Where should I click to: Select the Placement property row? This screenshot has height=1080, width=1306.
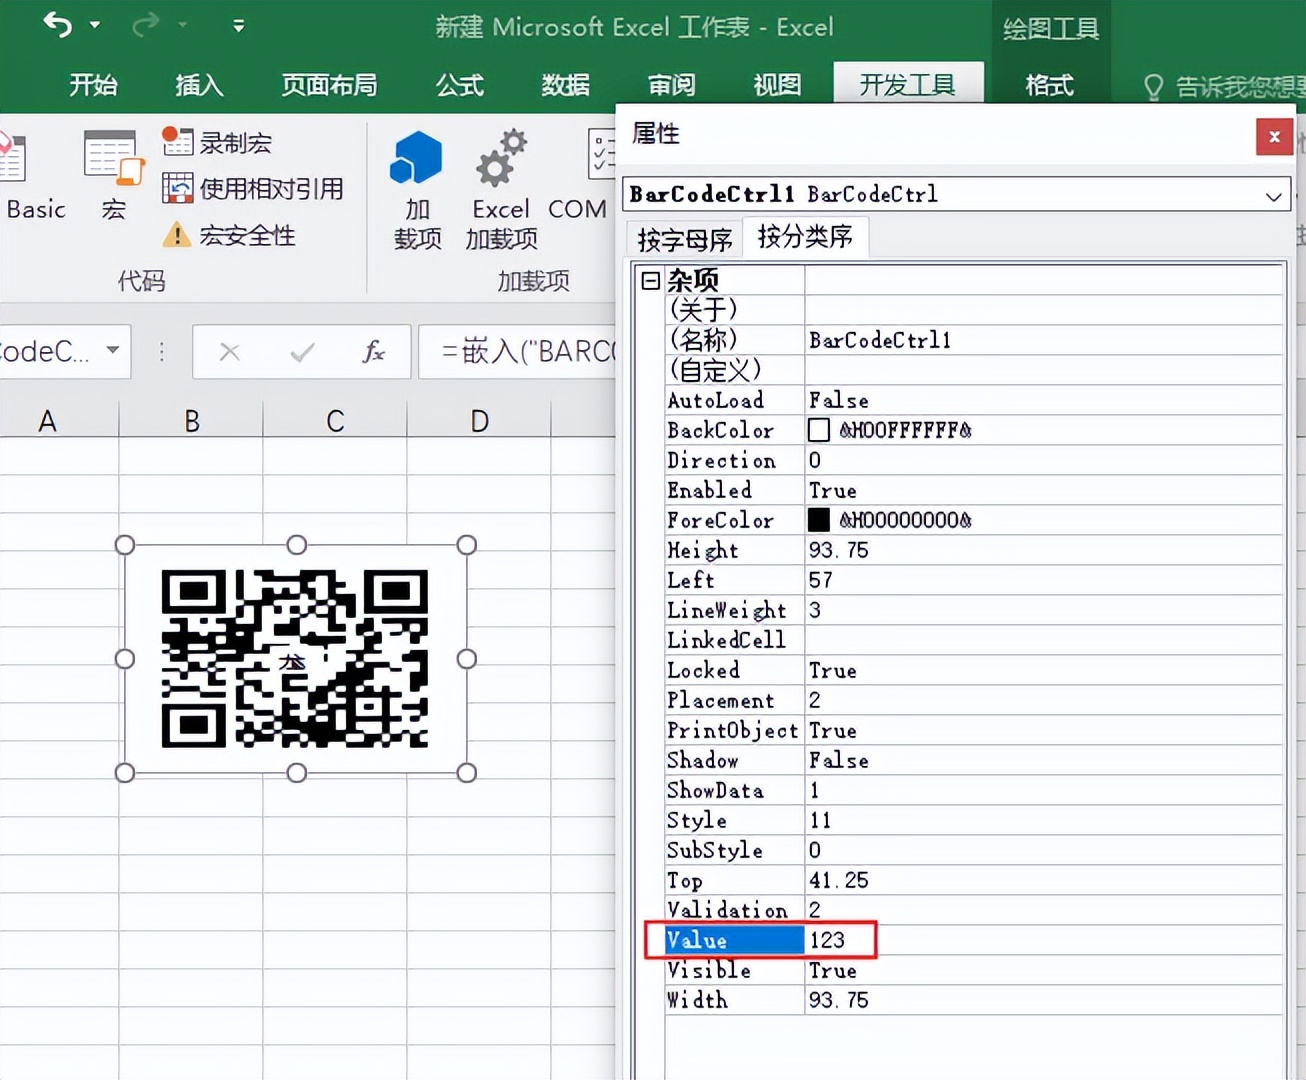974,700
